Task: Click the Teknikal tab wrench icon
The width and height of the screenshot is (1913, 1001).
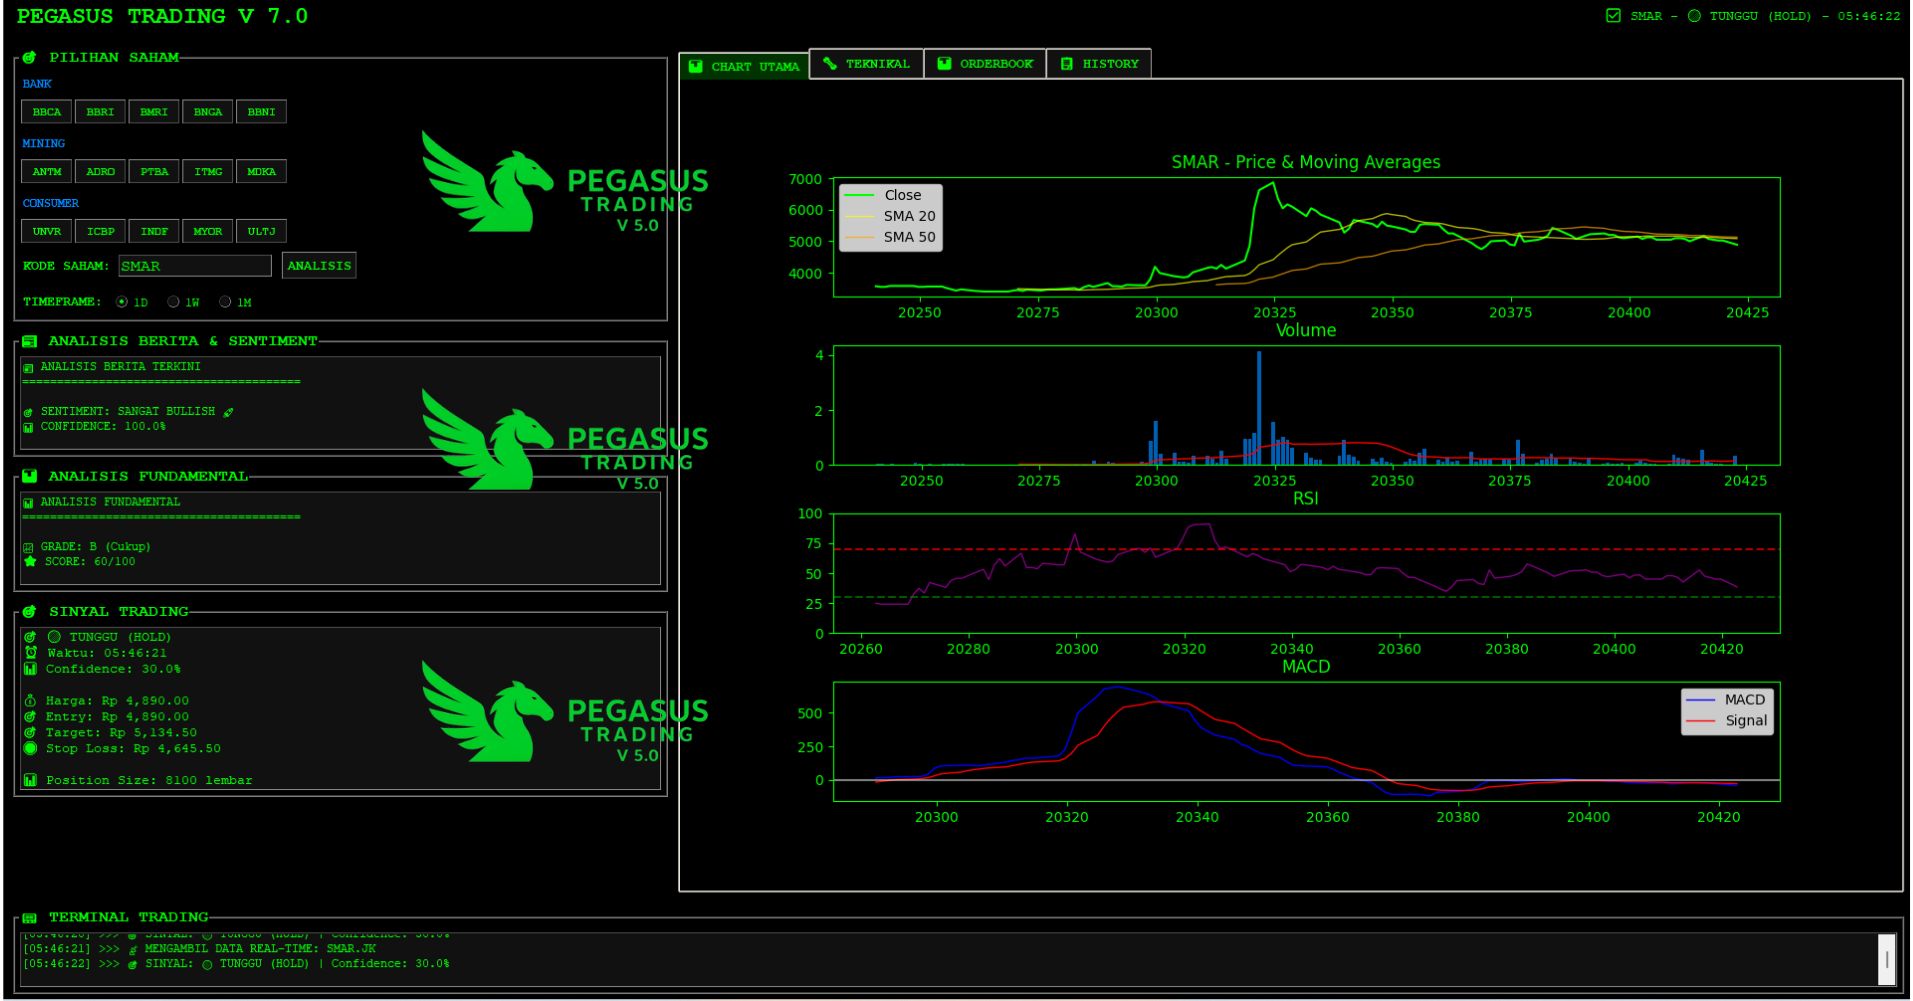Action: [x=830, y=64]
